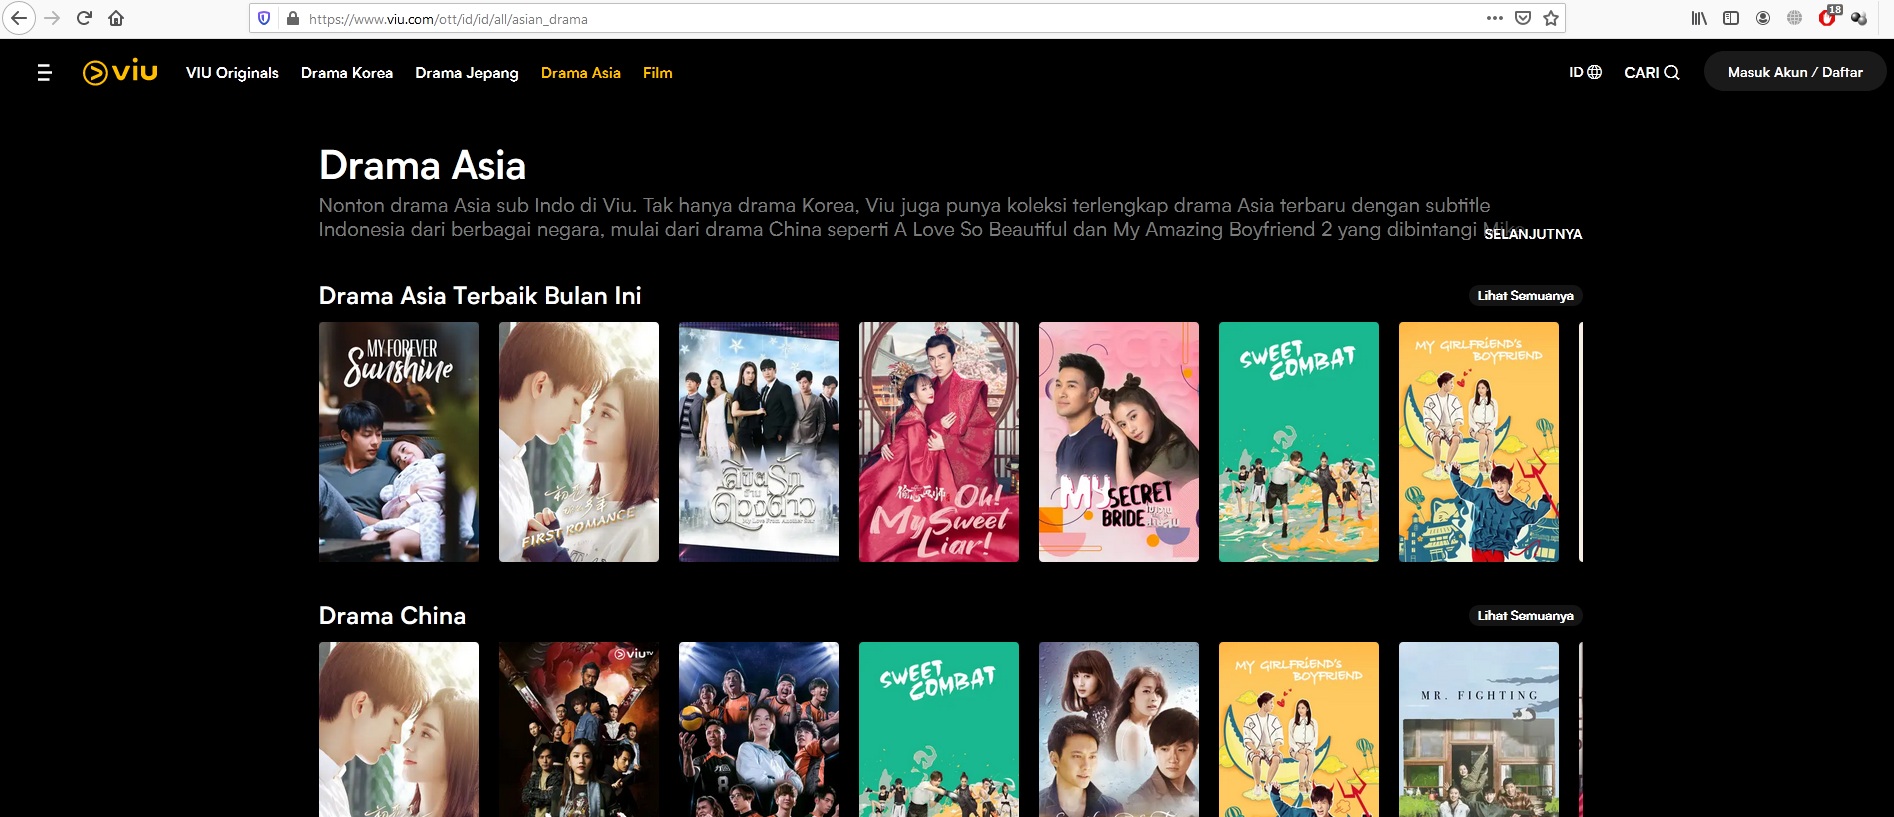Change language via ID globe
This screenshot has width=1894, height=817.
click(1585, 72)
